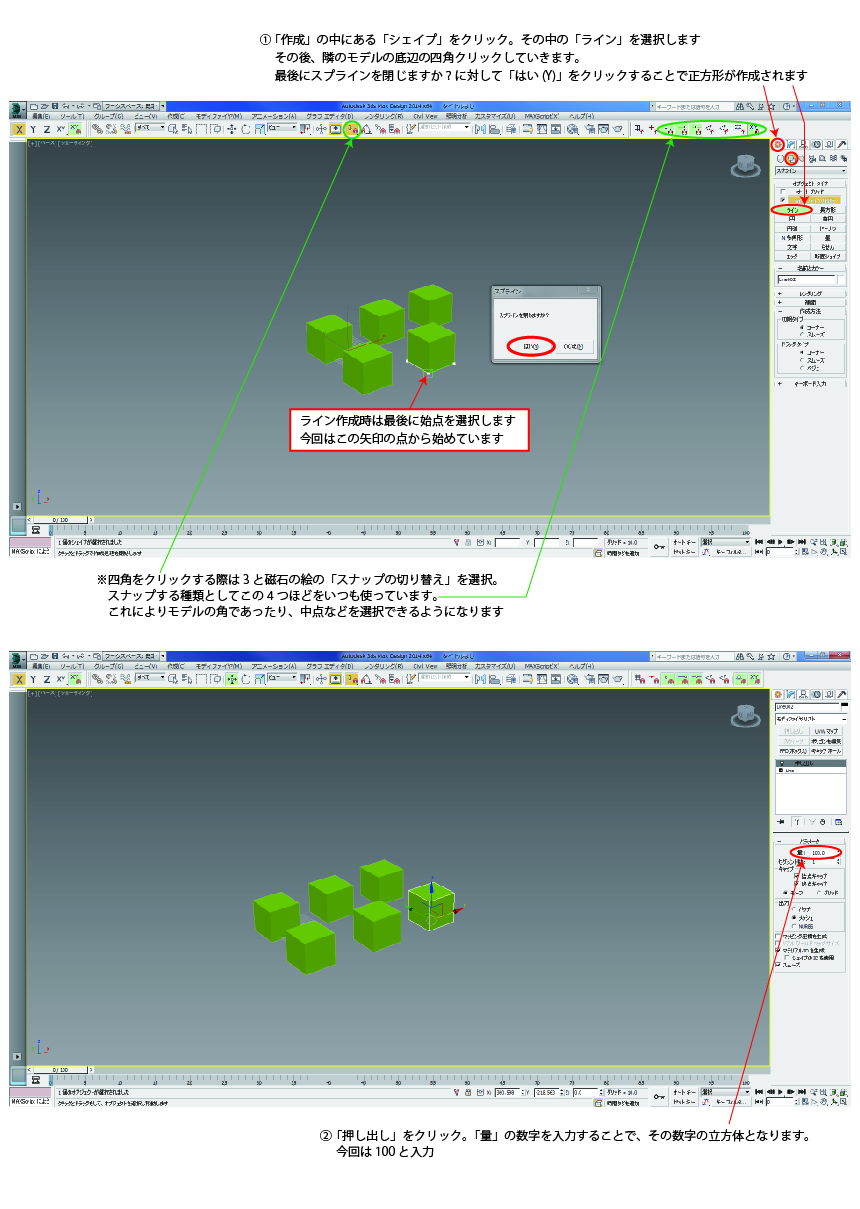The width and height of the screenshot is (860, 1209).
Task: Open the スプライン category dropdown
Action: (811, 171)
